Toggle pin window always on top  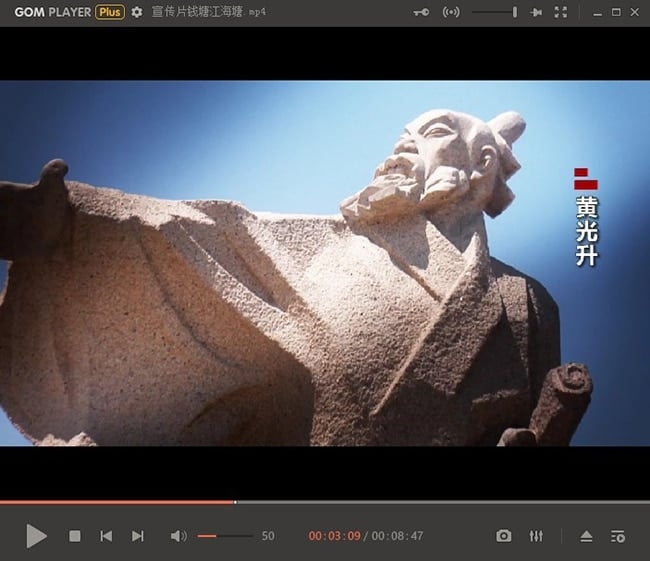(x=536, y=12)
